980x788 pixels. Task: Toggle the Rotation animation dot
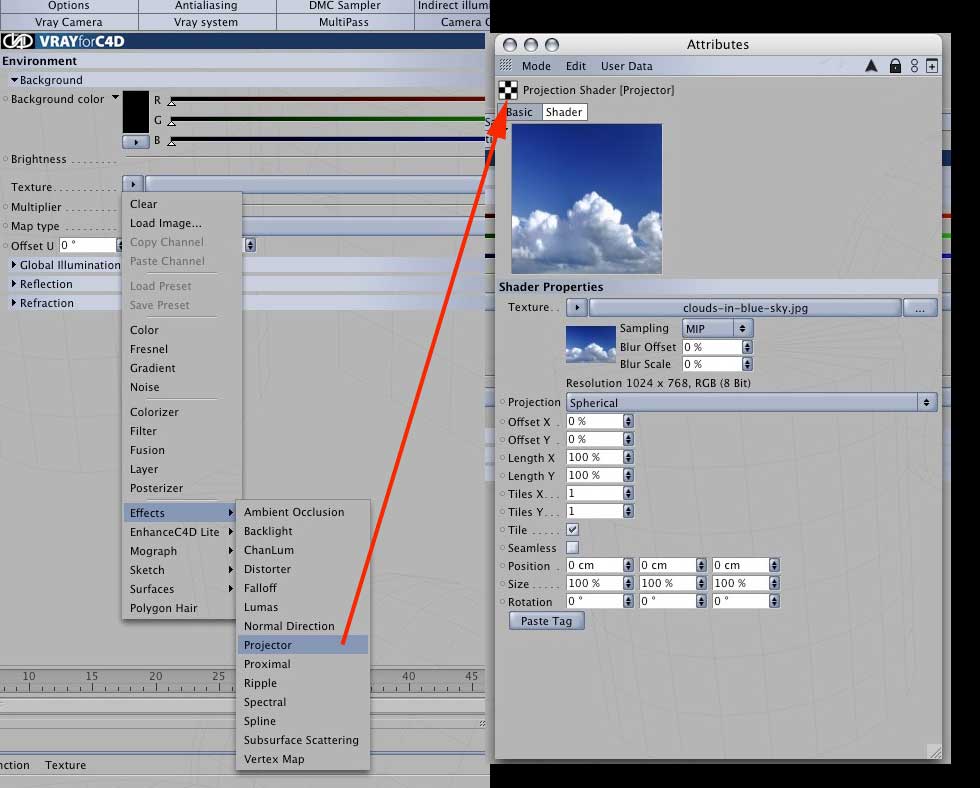(502, 601)
